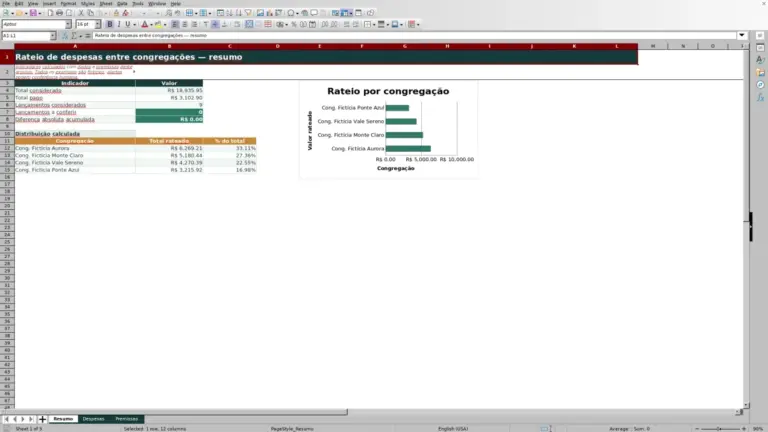Open the sidebar Styles panel icon
Viewport: 768px width, 432px height.
pyautogui.click(x=760, y=60)
